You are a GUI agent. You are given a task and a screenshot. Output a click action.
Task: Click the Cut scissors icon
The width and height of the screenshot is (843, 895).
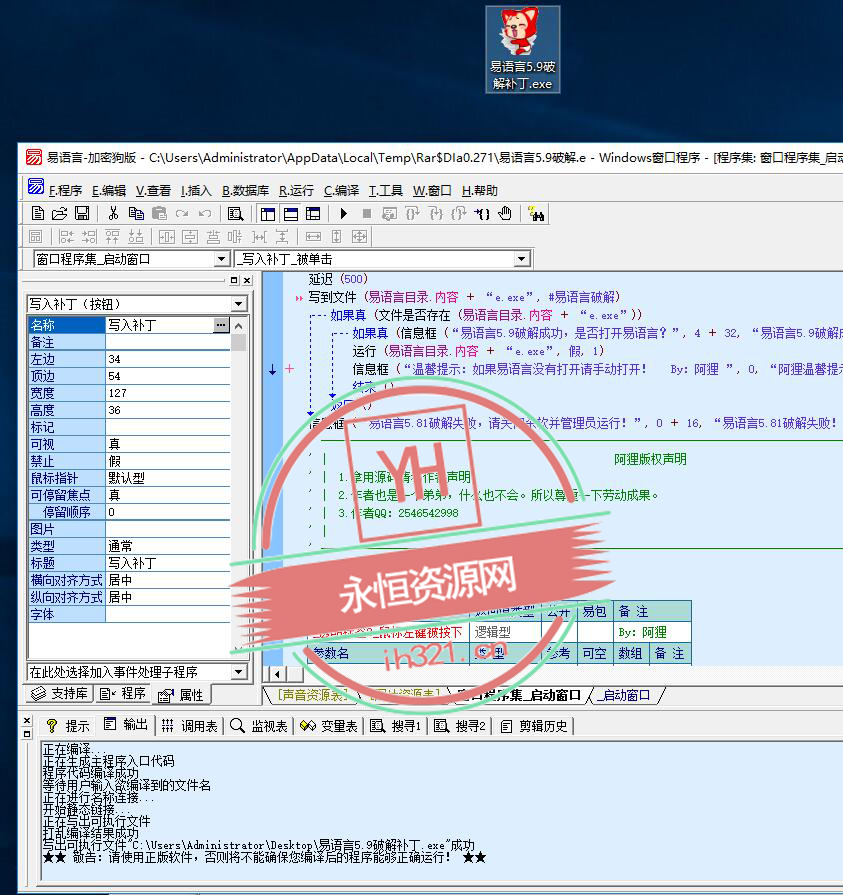click(113, 213)
